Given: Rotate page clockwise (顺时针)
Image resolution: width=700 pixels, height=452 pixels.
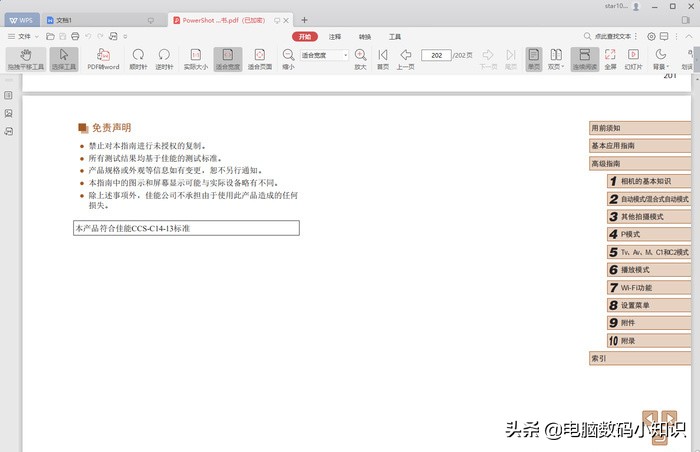Looking at the screenshot, I should pyautogui.click(x=138, y=58).
